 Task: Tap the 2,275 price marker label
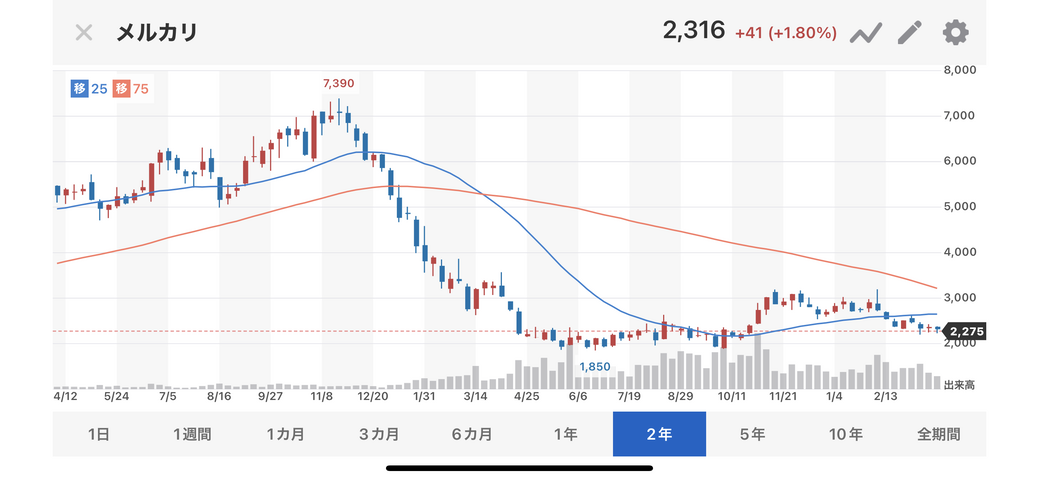(x=966, y=331)
